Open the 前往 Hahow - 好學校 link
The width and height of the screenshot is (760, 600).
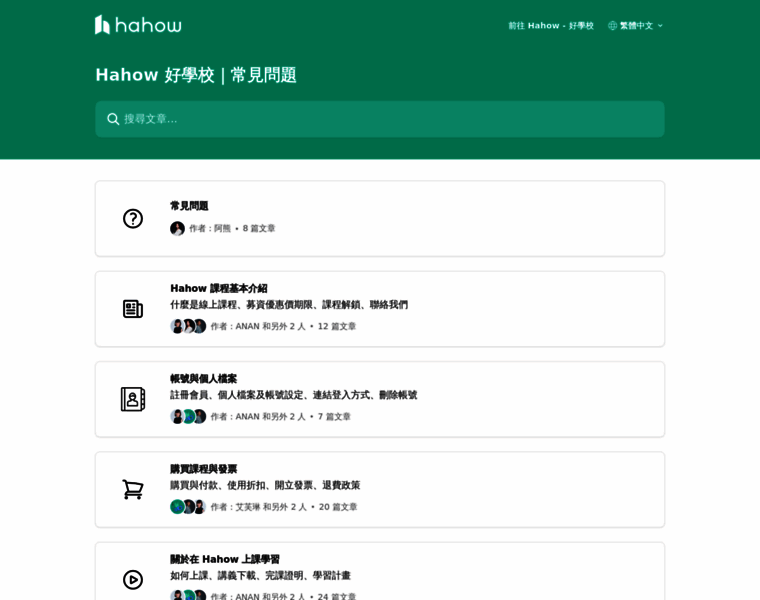551,26
